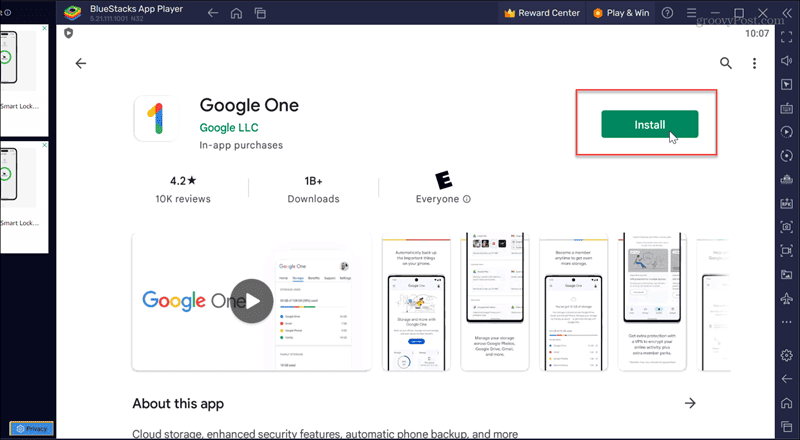Screen dimensions: 800x440
Task: Click the BlueStacks help question mark icon
Action: [667, 13]
